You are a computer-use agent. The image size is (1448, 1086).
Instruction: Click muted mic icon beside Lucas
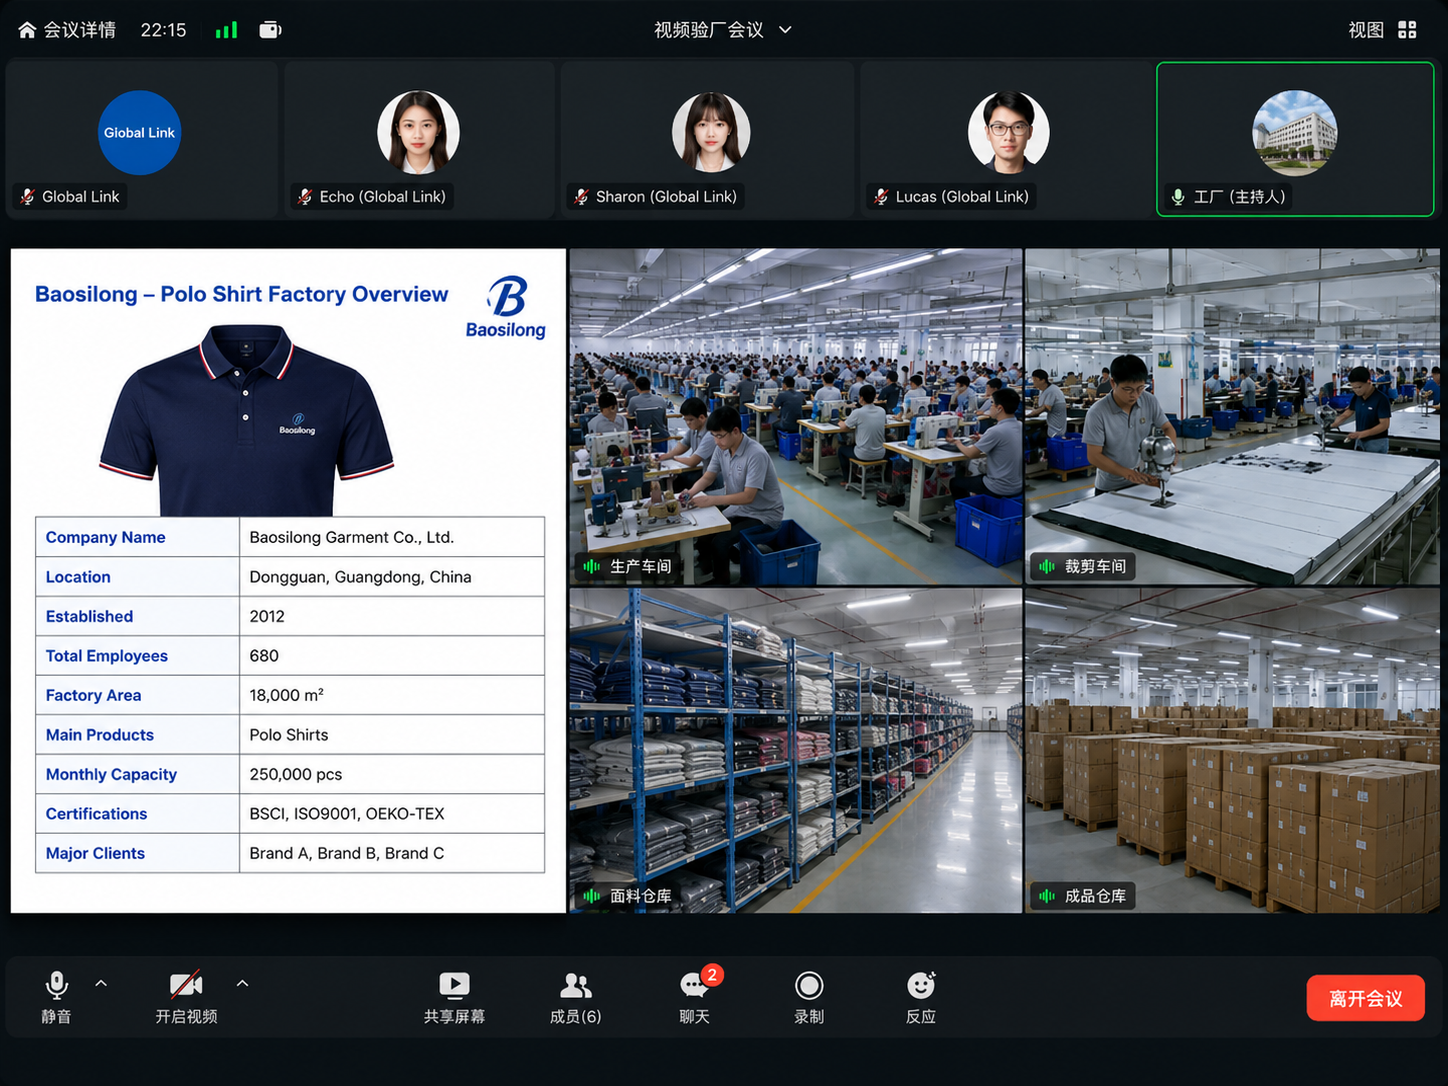pyautogui.click(x=881, y=197)
